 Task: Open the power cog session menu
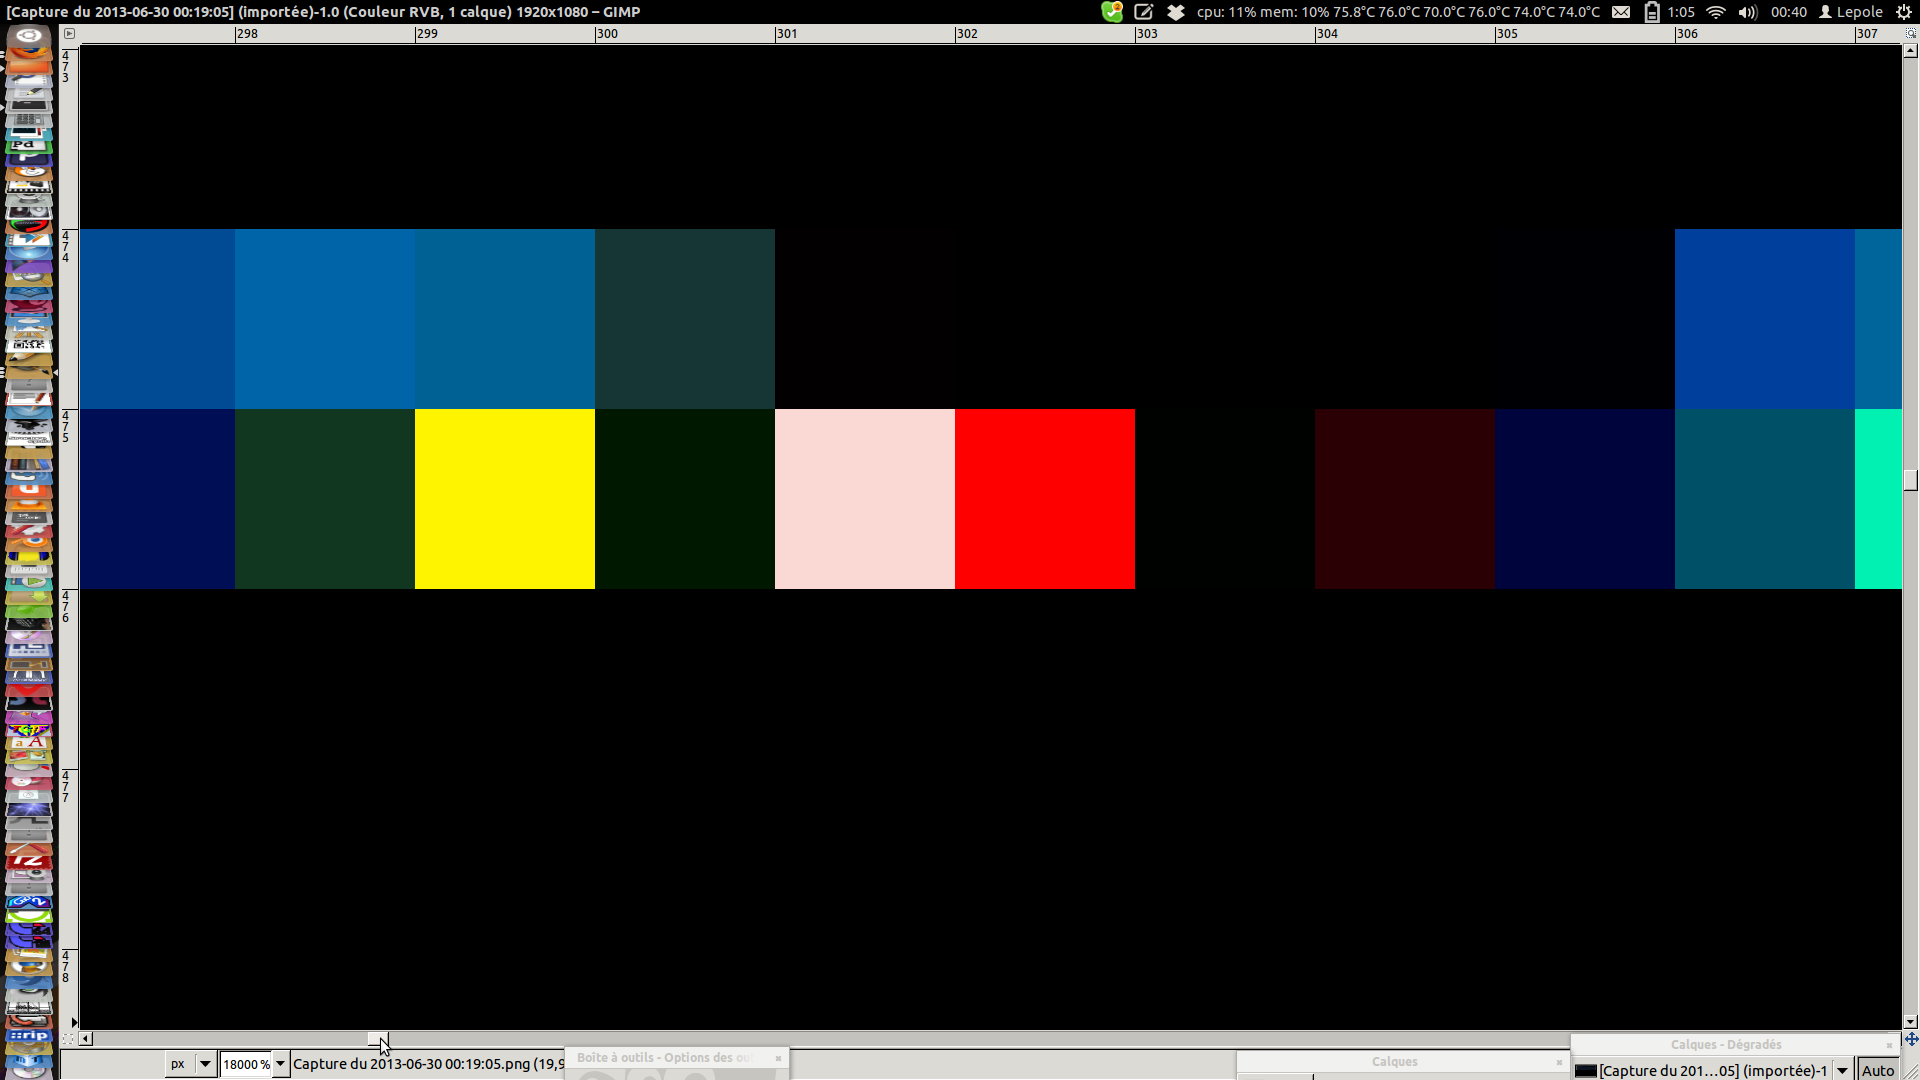click(1904, 12)
